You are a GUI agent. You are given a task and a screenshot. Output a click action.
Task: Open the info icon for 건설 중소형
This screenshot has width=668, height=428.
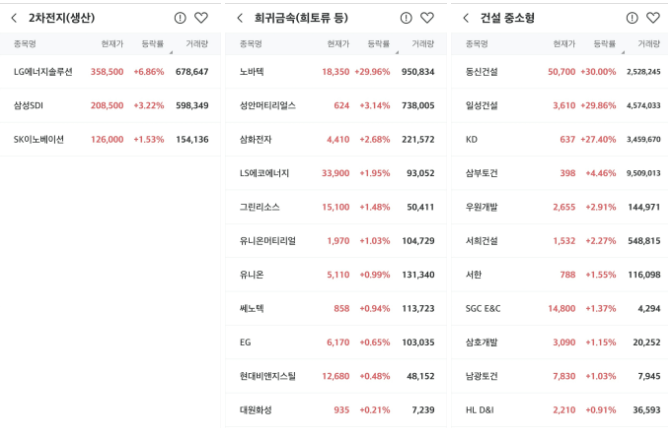pos(632,18)
